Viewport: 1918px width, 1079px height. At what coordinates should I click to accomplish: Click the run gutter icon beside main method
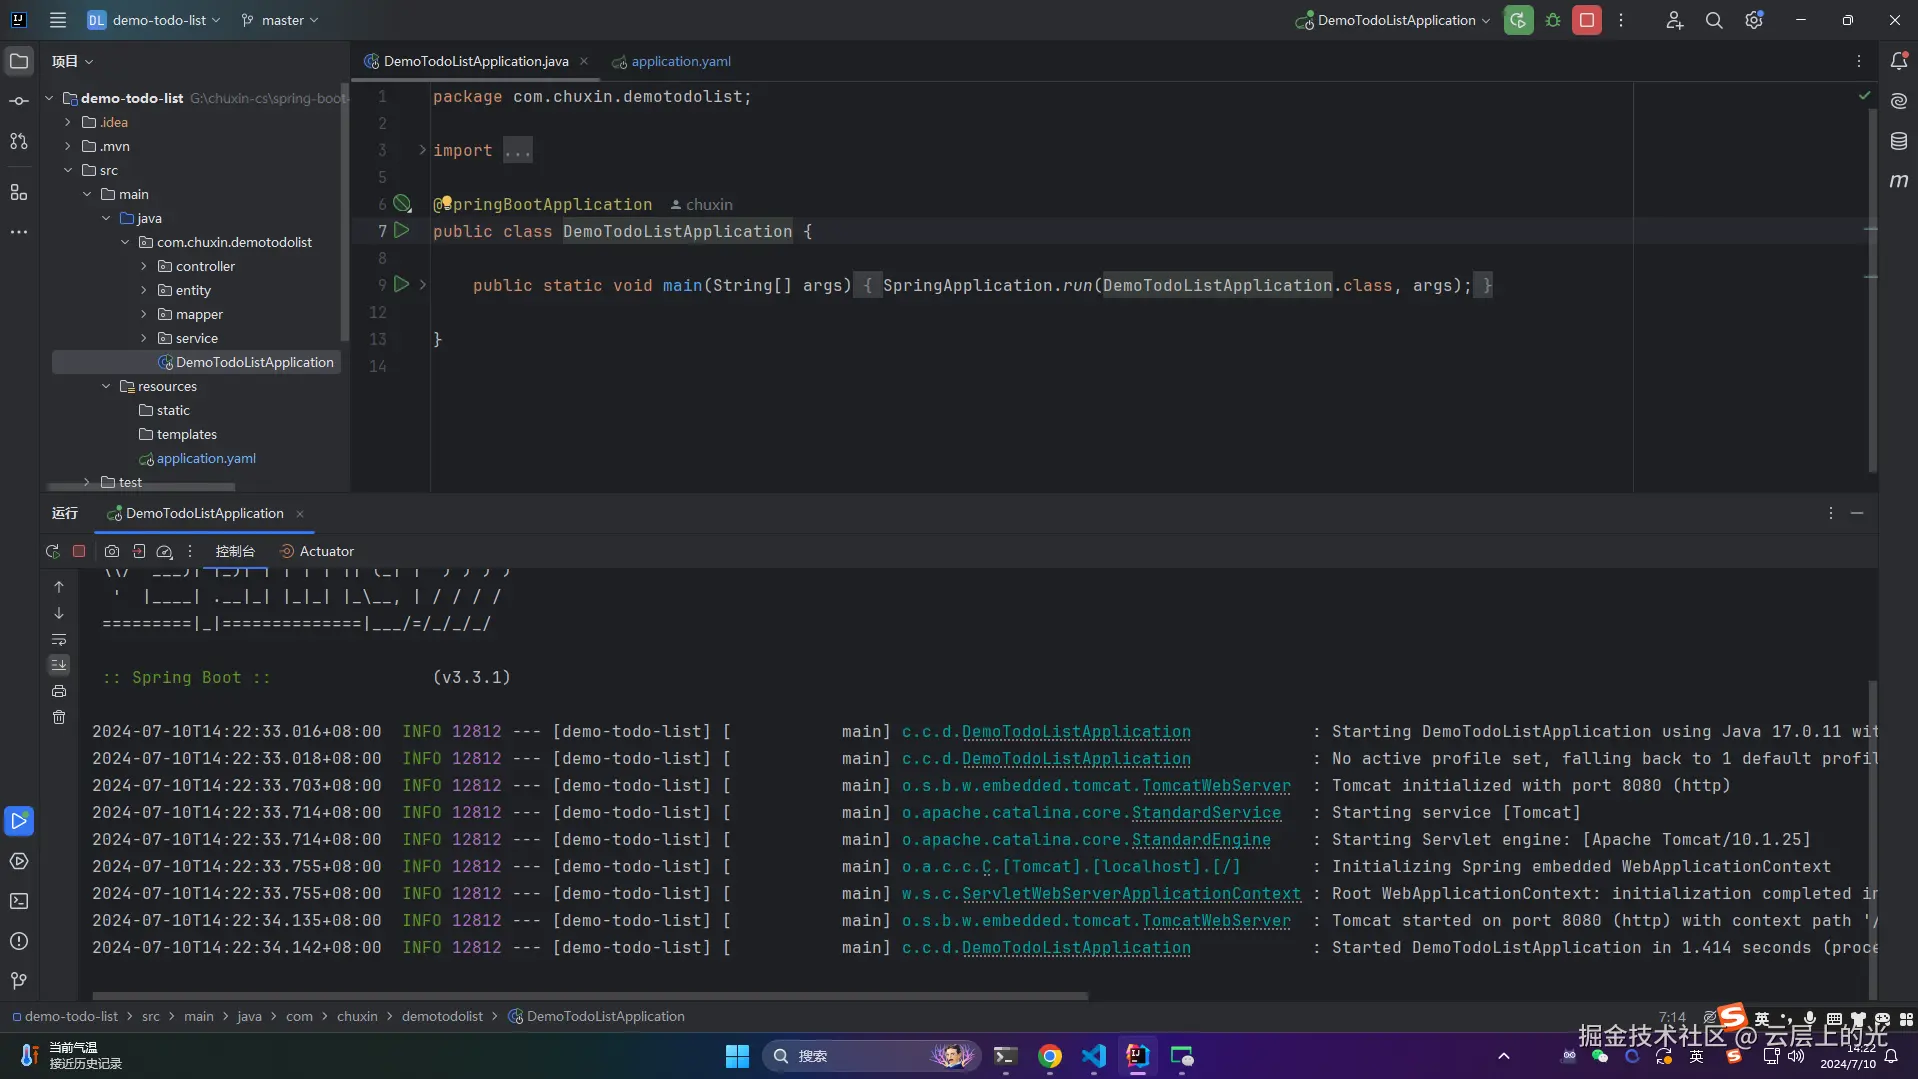pyautogui.click(x=401, y=285)
